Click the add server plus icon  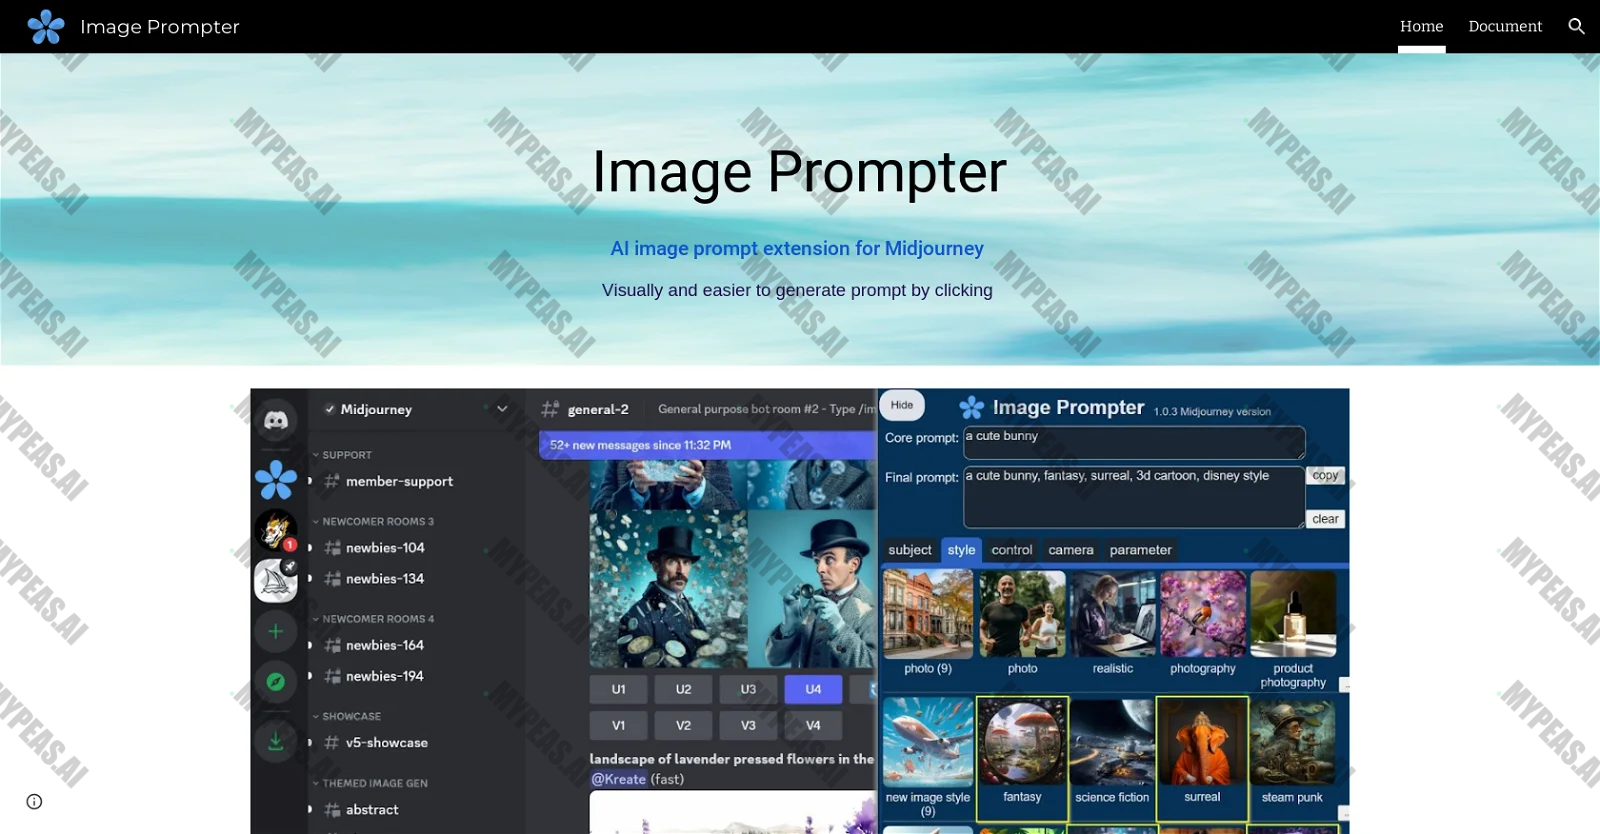(x=276, y=631)
